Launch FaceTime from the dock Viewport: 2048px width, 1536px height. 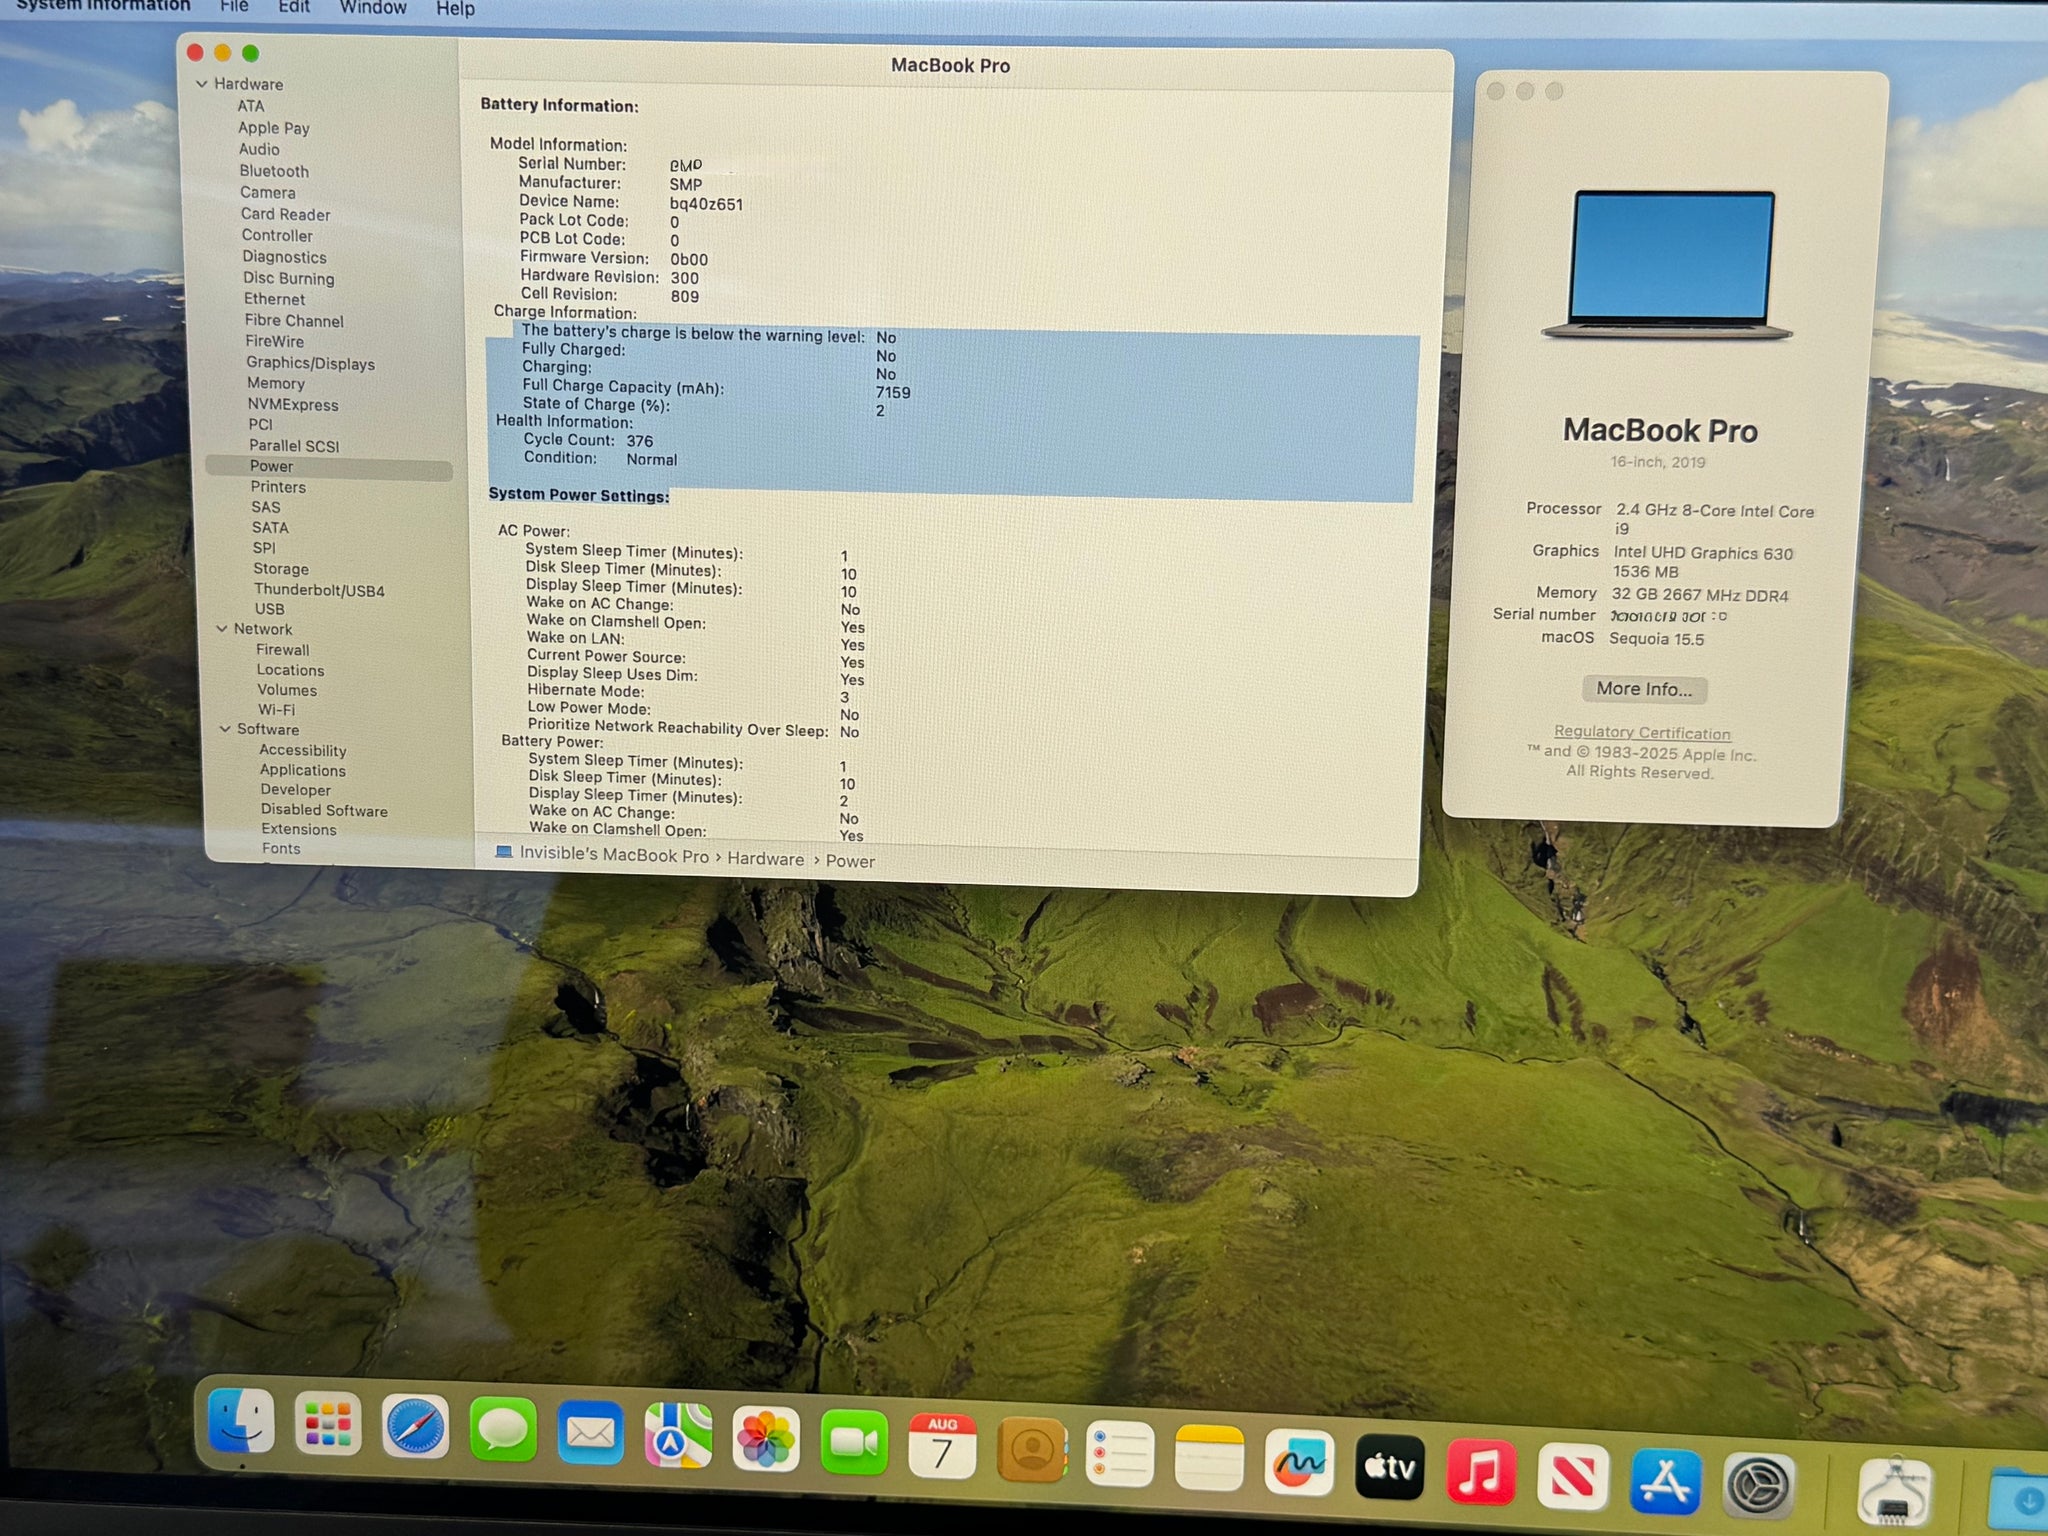[x=854, y=1442]
